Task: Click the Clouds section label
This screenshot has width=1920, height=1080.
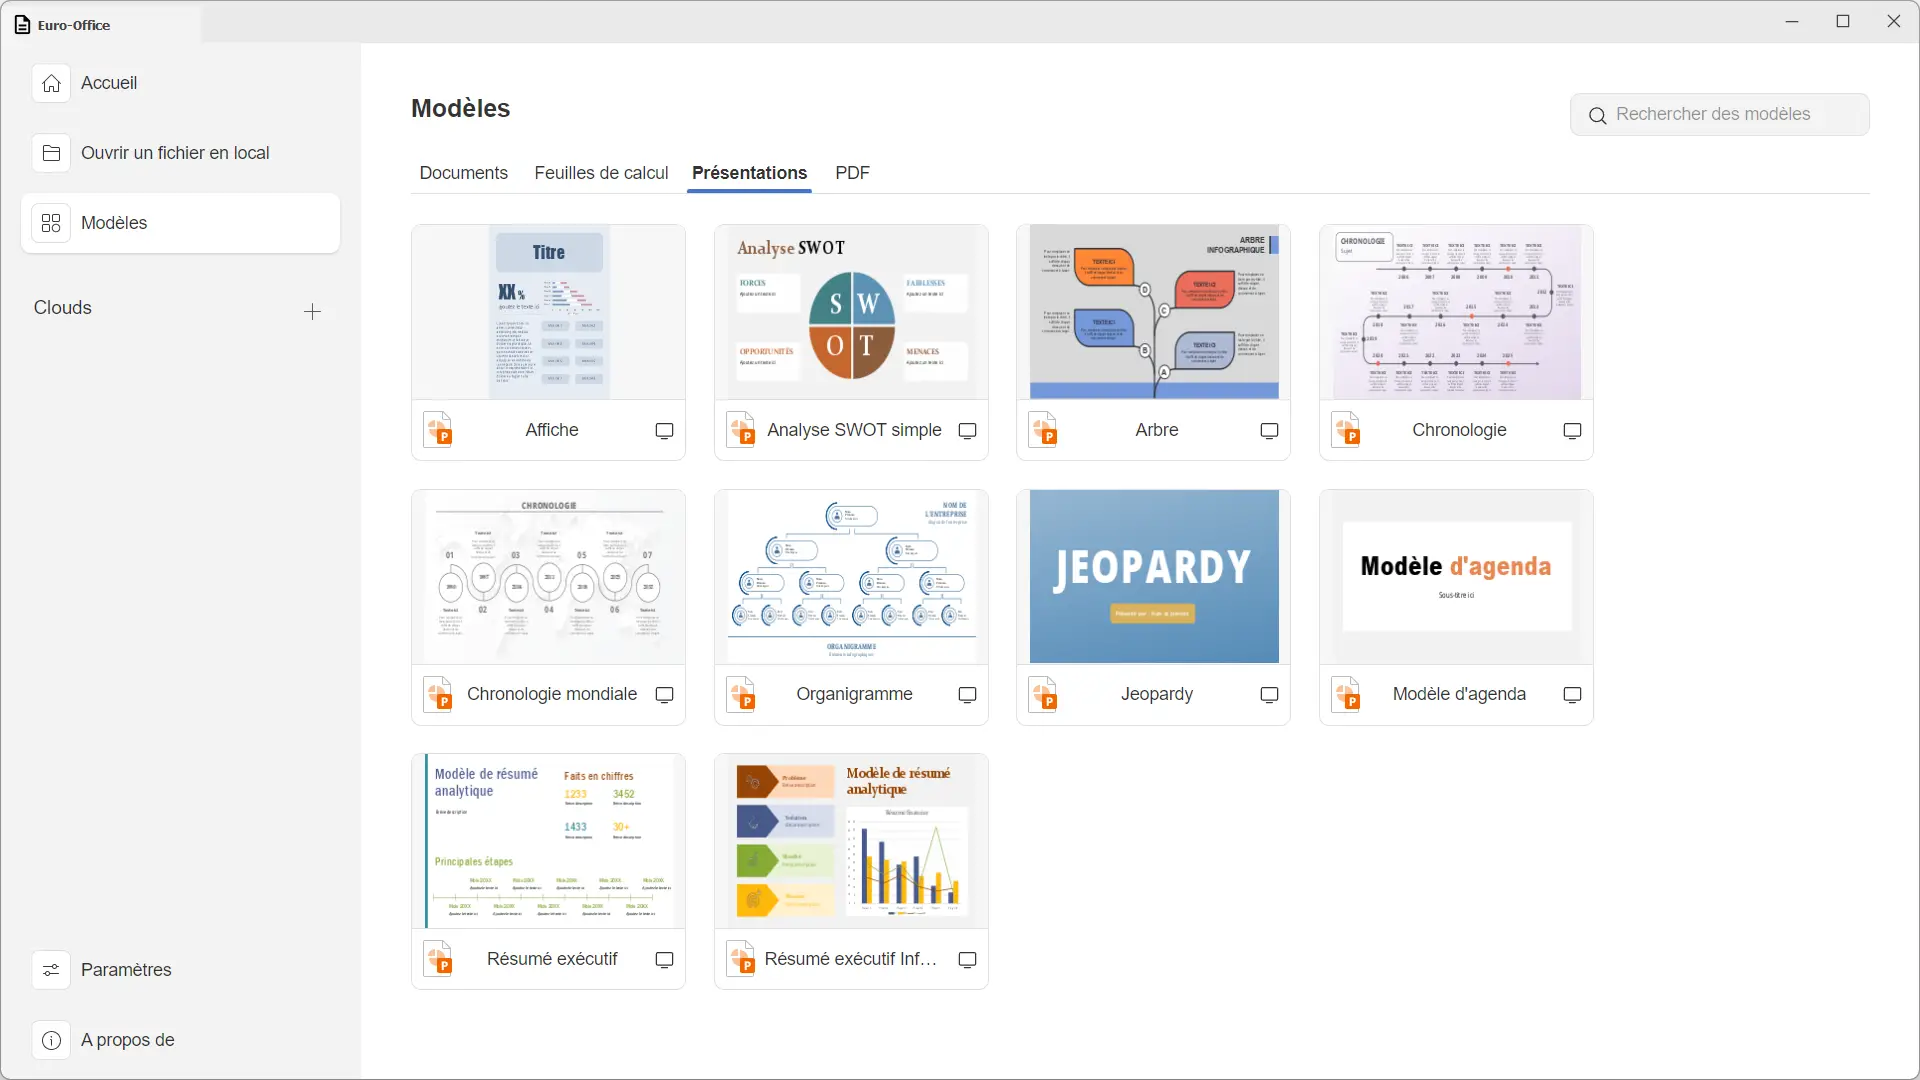Action: click(63, 308)
